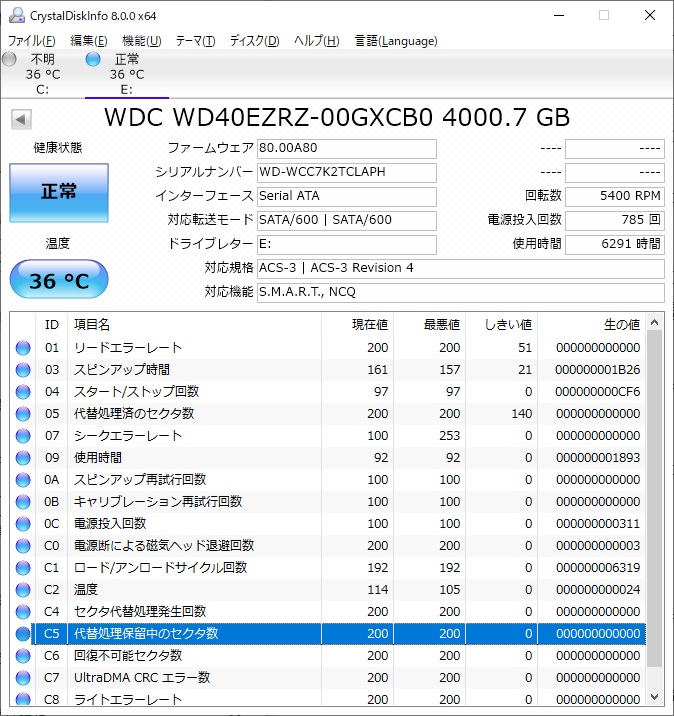Select the UltraDMA CRC エラー数 attribute name
The height and width of the screenshot is (716, 674).
click(142, 678)
